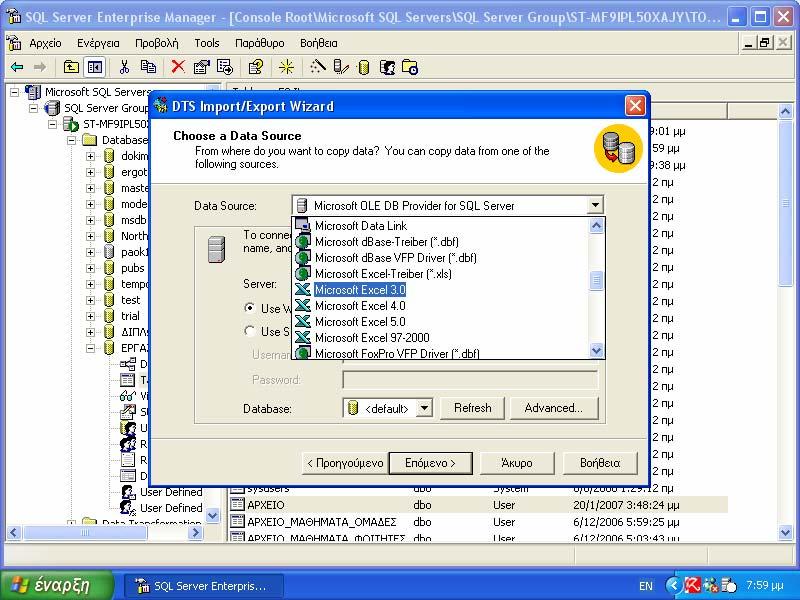Viewport: 800px width, 600px height.
Task: Select the Microsoft Excel 97-2000 list entry
Action: coord(372,338)
